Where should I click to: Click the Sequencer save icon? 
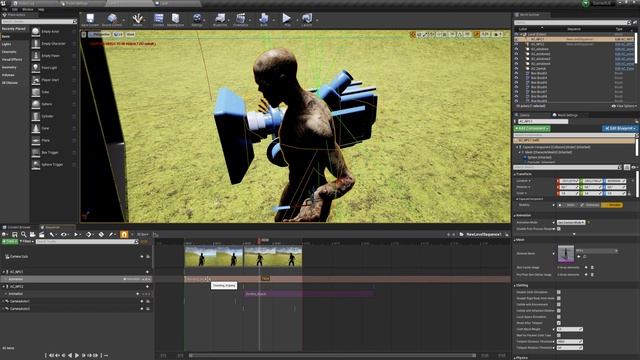coord(14,234)
